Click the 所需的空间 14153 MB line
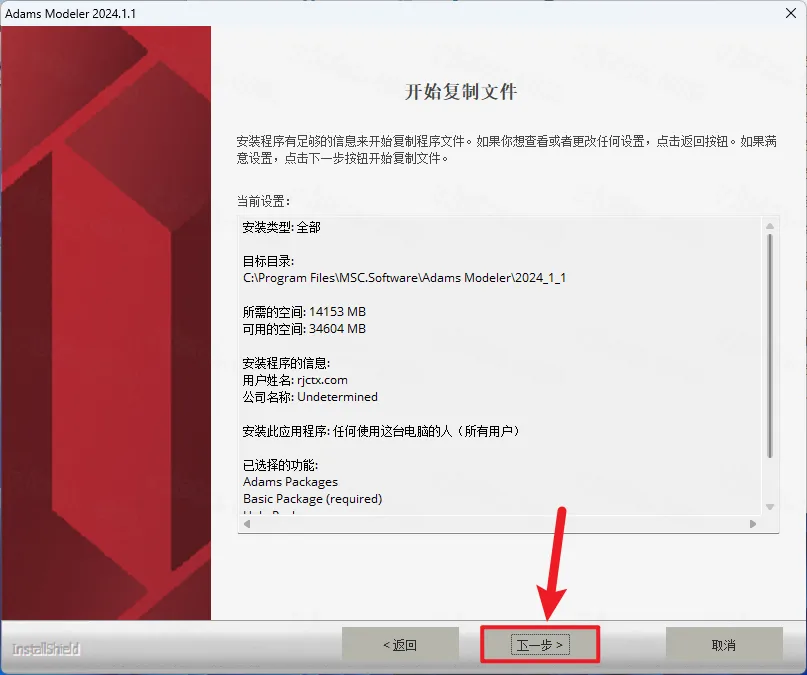Image resolution: width=807 pixels, height=675 pixels. tap(304, 312)
